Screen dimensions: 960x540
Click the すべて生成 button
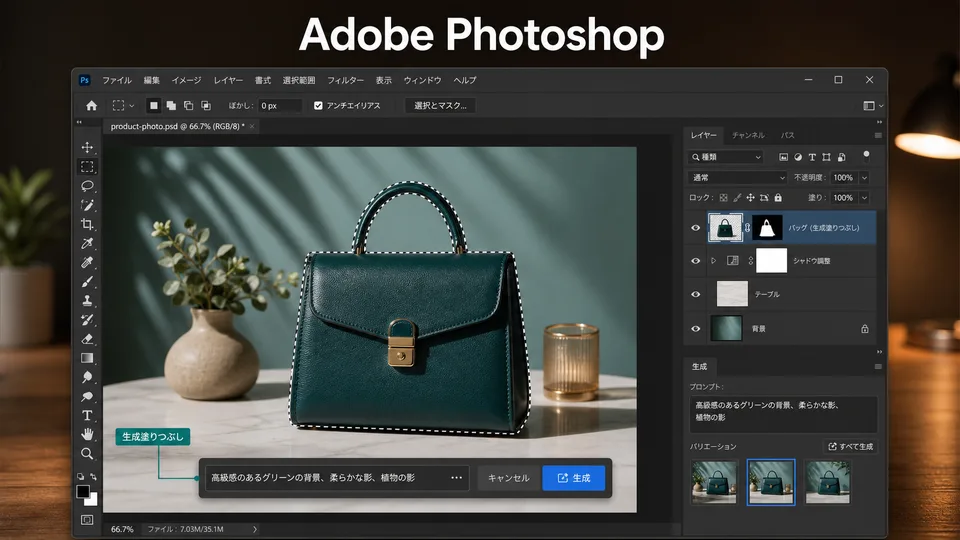coord(850,446)
